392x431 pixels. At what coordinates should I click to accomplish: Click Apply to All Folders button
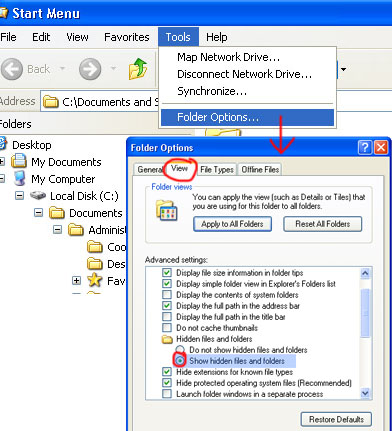tap(232, 224)
